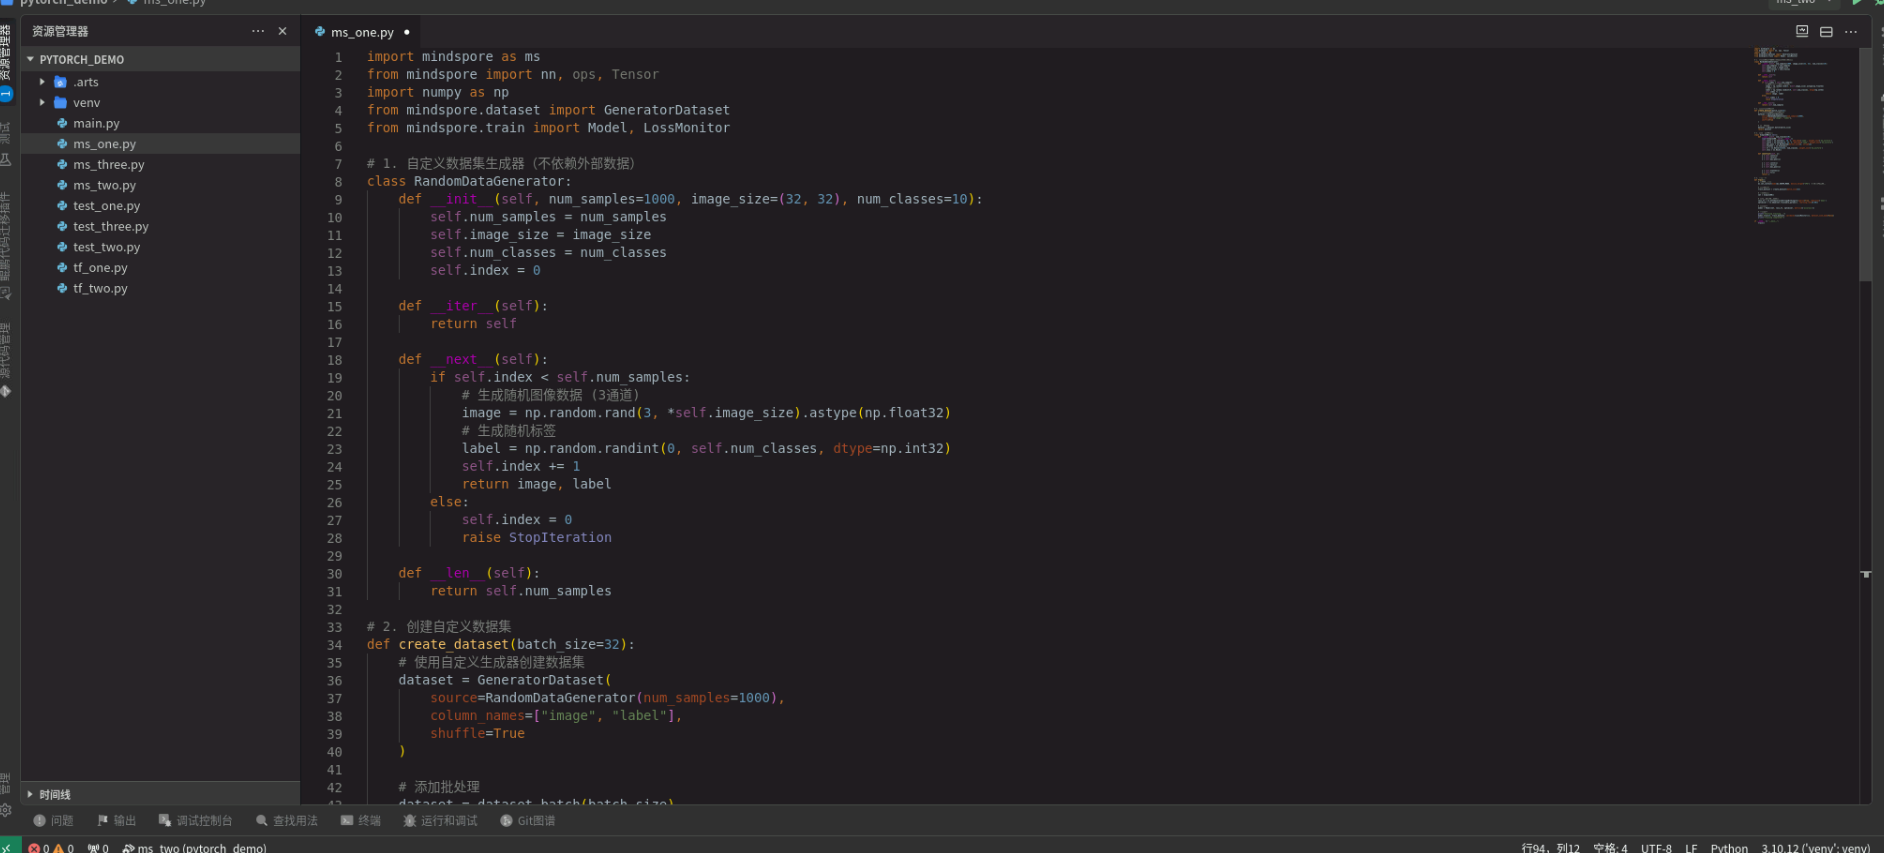Click the class RandomDataGenerator definition line
The height and width of the screenshot is (853, 1884).
(469, 181)
